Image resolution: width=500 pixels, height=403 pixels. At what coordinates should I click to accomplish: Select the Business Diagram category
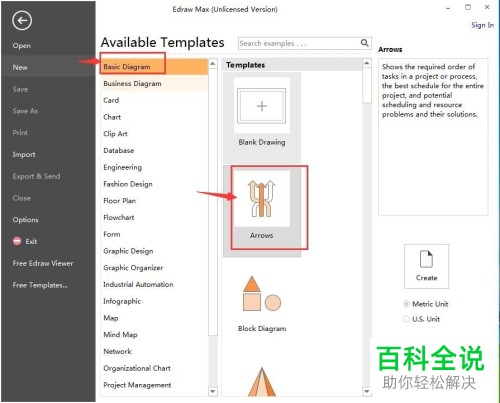pos(154,83)
